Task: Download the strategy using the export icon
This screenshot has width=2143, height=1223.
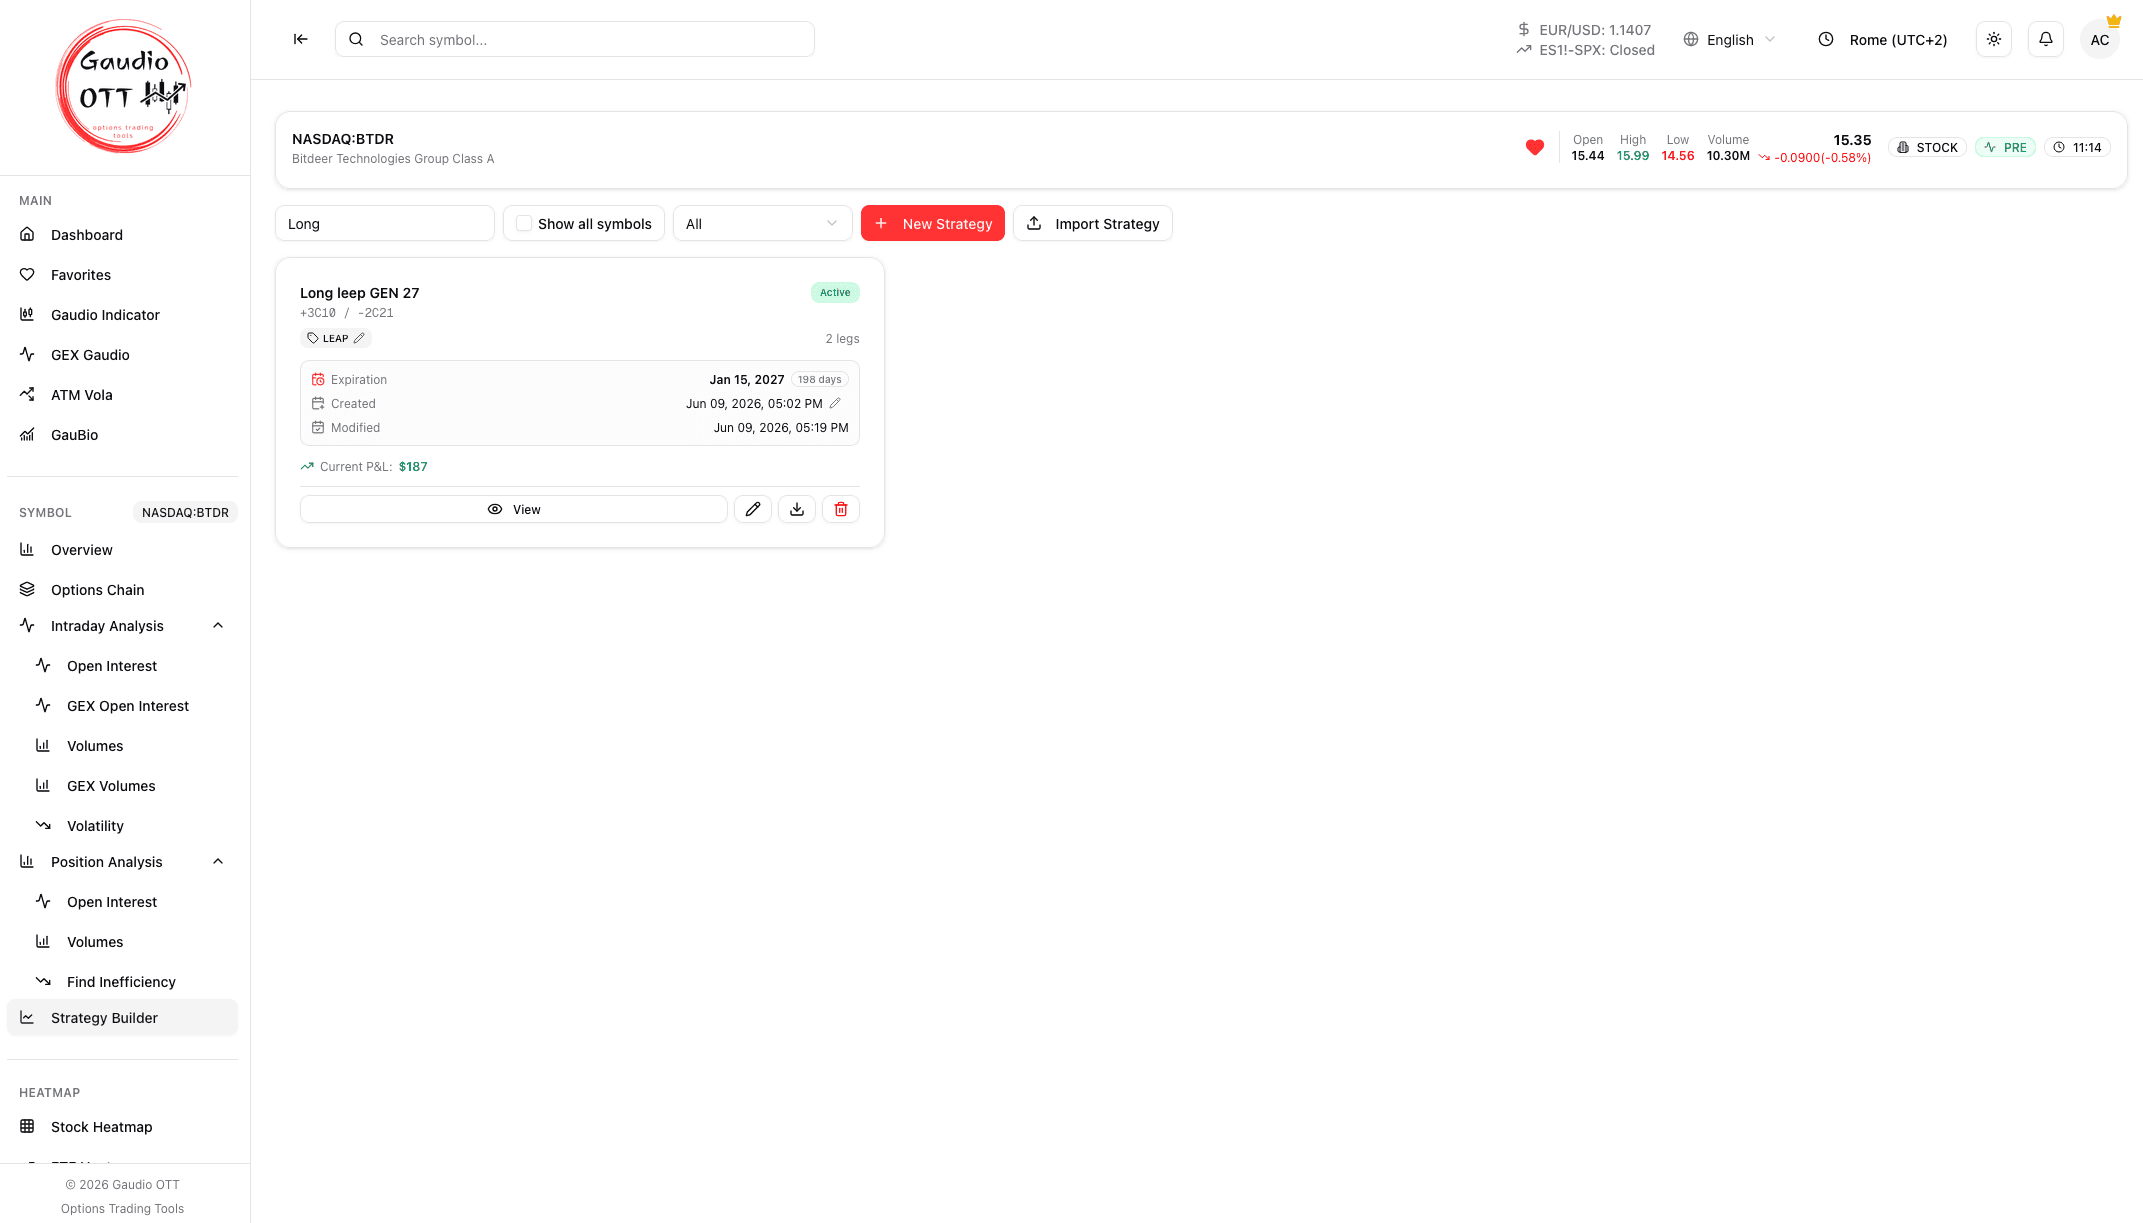Action: click(x=797, y=509)
